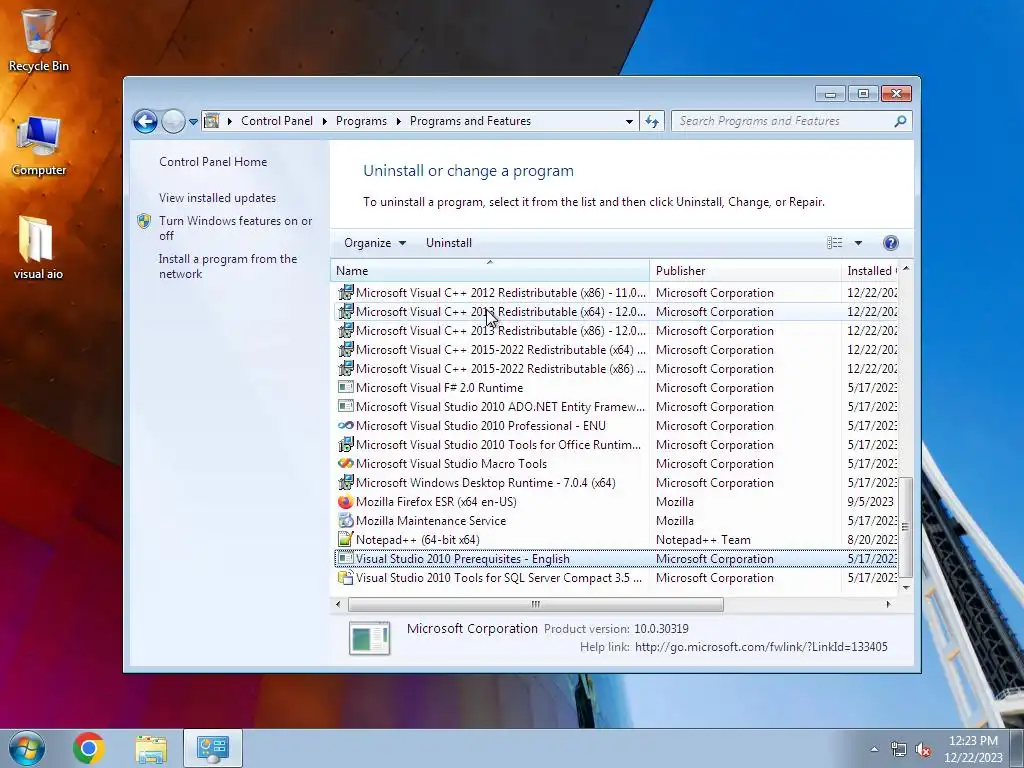The height and width of the screenshot is (768, 1024).
Task: Select Visual Studio 2010 Prerequisites - English row
Action: [x=616, y=558]
